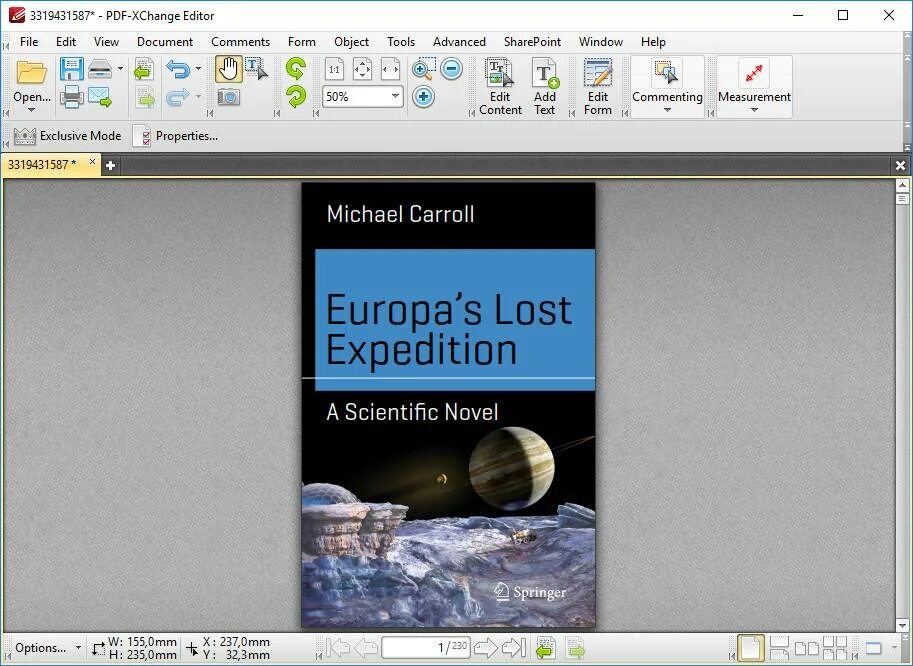913x666 pixels.
Task: Jump to the last page
Action: (x=514, y=647)
